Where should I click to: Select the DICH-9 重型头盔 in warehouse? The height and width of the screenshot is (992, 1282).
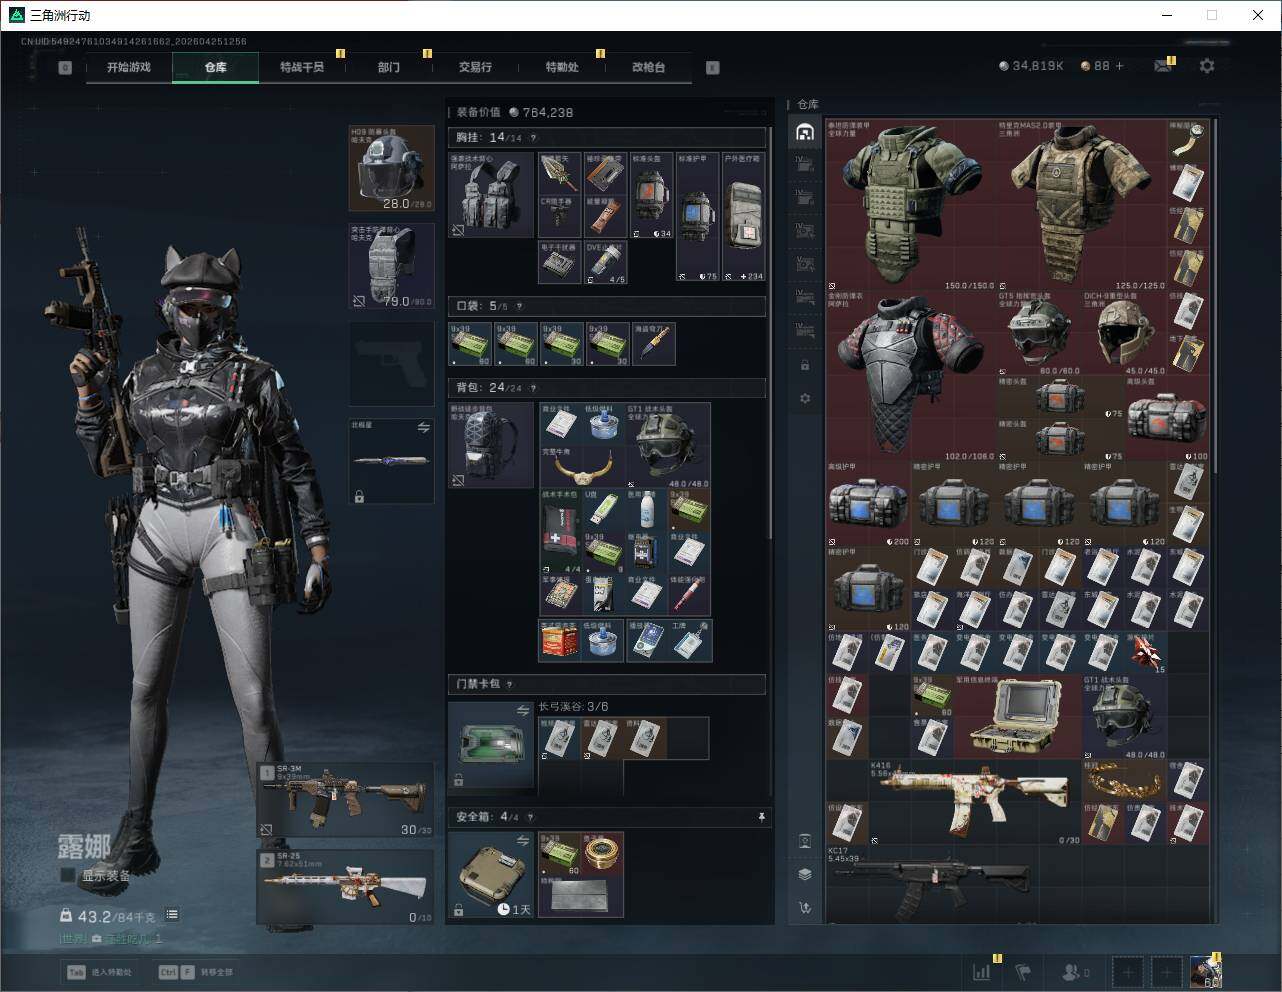coord(1125,334)
